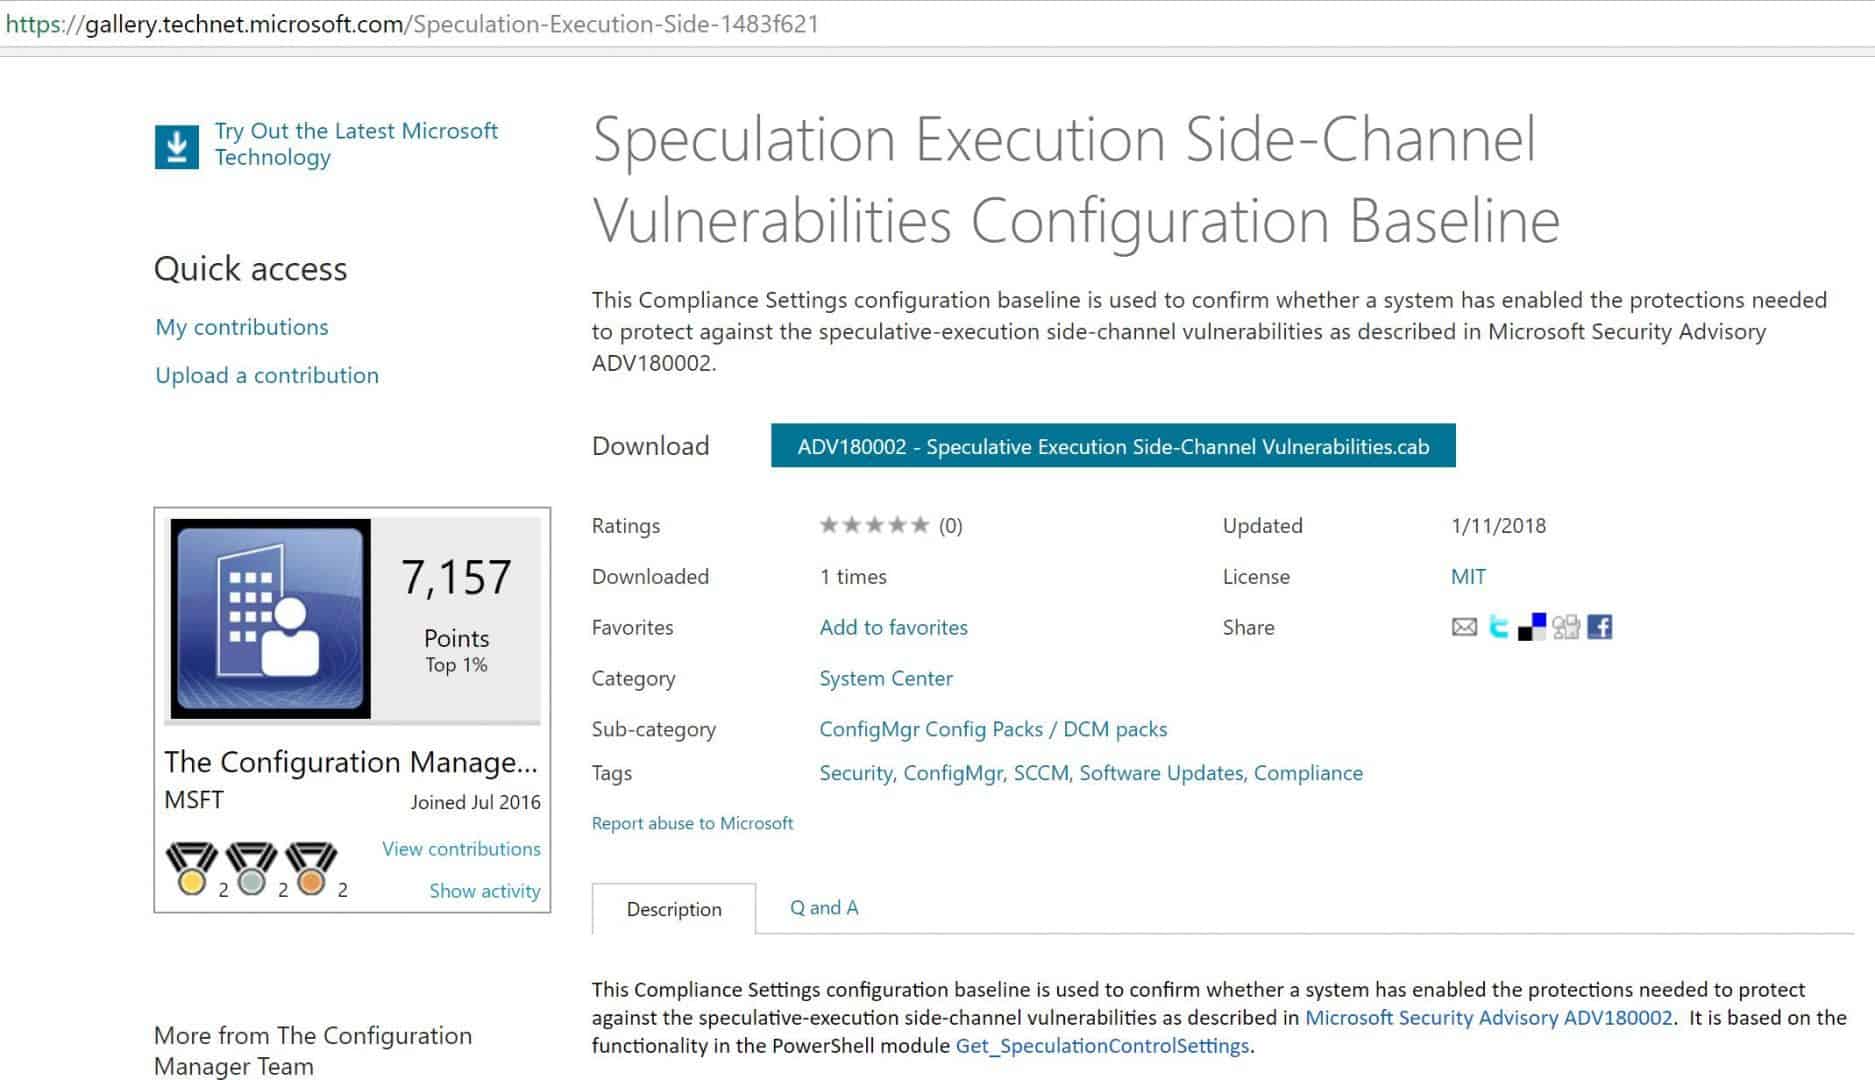Click Add to favorites
This screenshot has width=1875, height=1080.
(894, 627)
